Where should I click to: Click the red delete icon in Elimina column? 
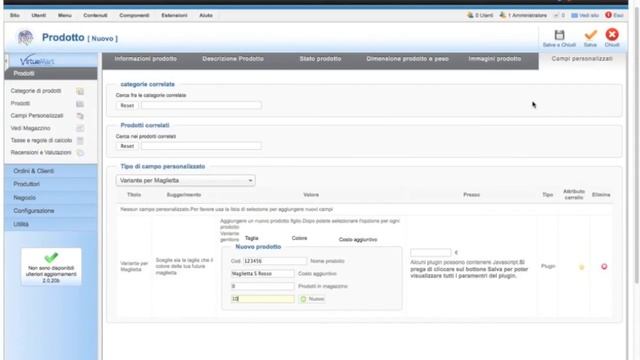[x=604, y=267]
